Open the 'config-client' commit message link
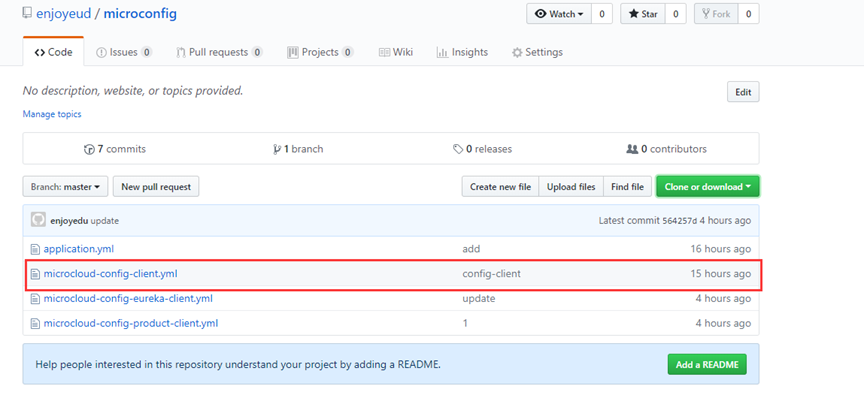The width and height of the screenshot is (864, 395). tap(492, 273)
